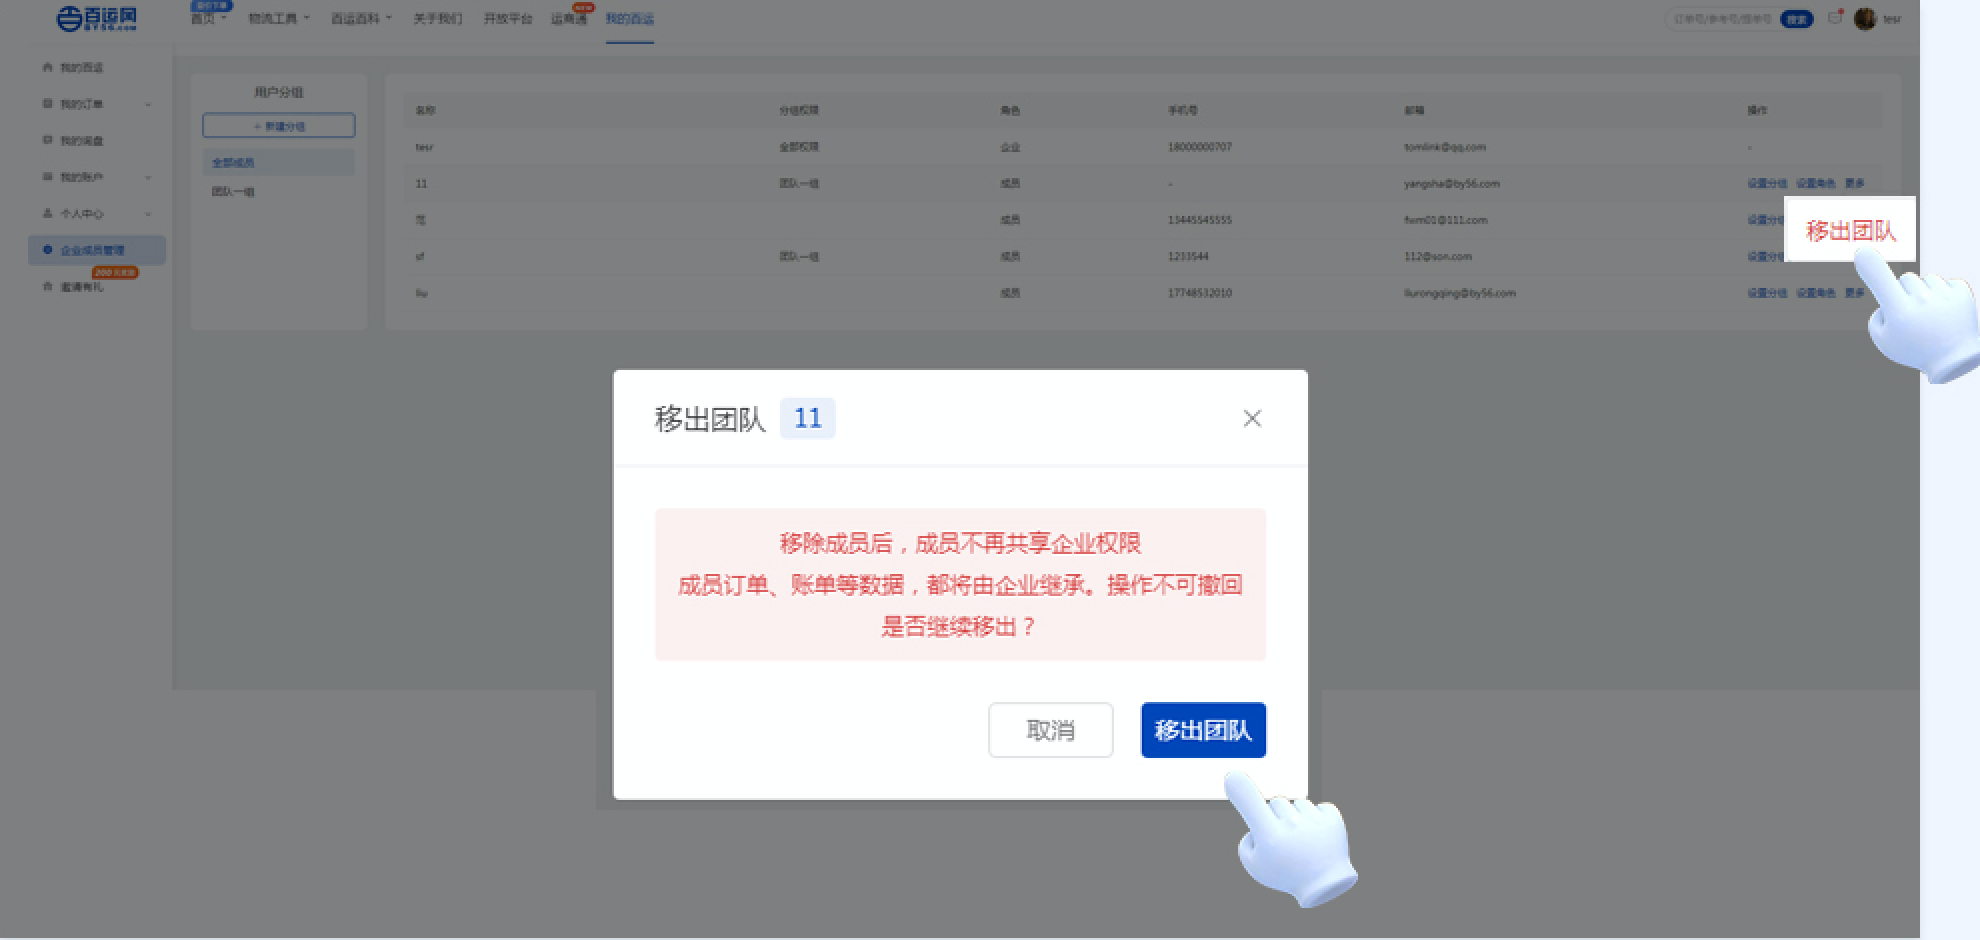
Task: Switch to the 我的百运 tab
Action: point(630,18)
